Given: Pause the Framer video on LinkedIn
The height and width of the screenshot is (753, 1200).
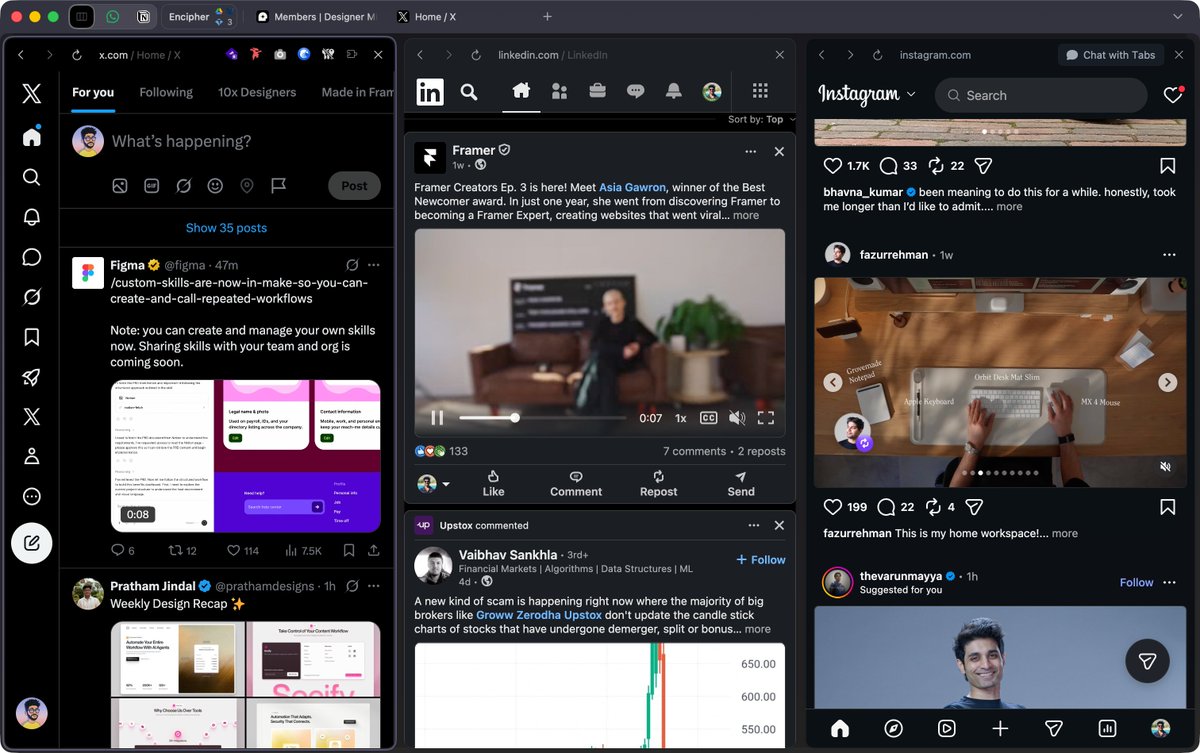Looking at the screenshot, I should coord(437,418).
